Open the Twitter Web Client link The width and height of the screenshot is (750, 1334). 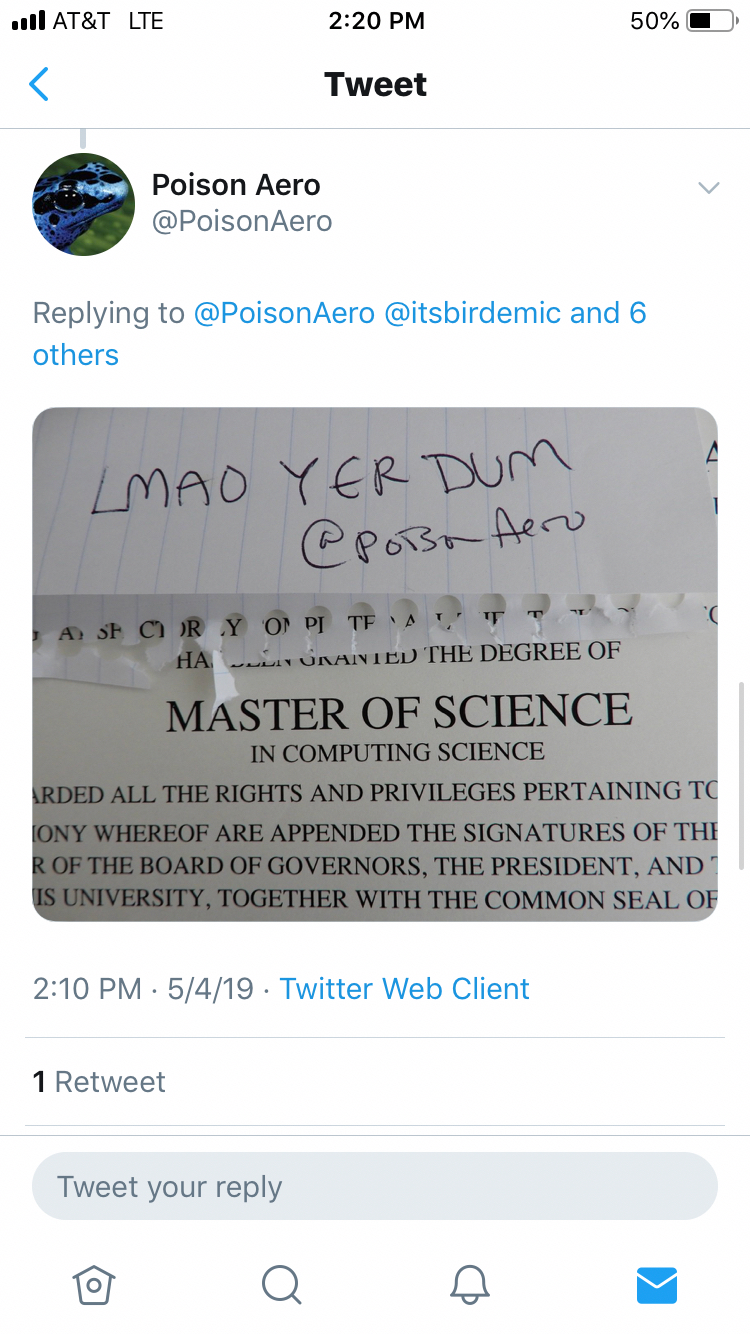pos(404,989)
